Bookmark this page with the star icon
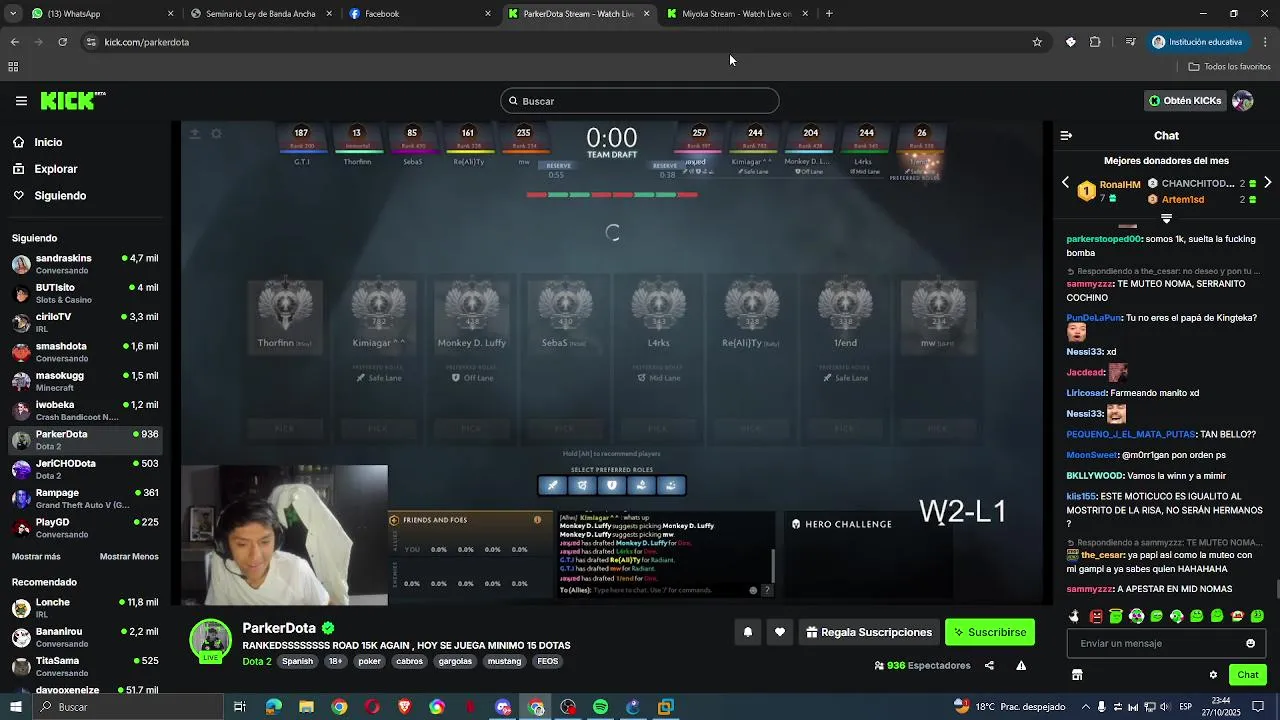Image resolution: width=1280 pixels, height=720 pixels. [1037, 42]
